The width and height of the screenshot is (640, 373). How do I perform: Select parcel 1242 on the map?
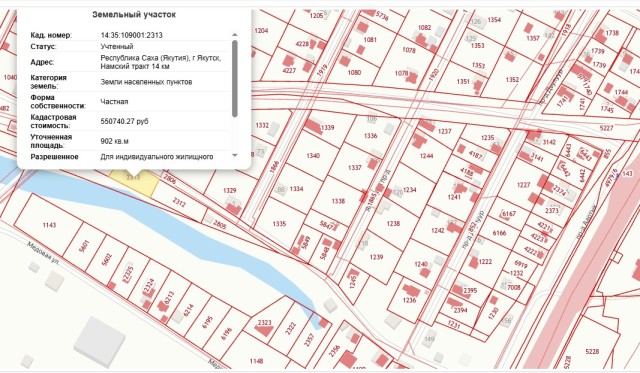coord(438,231)
